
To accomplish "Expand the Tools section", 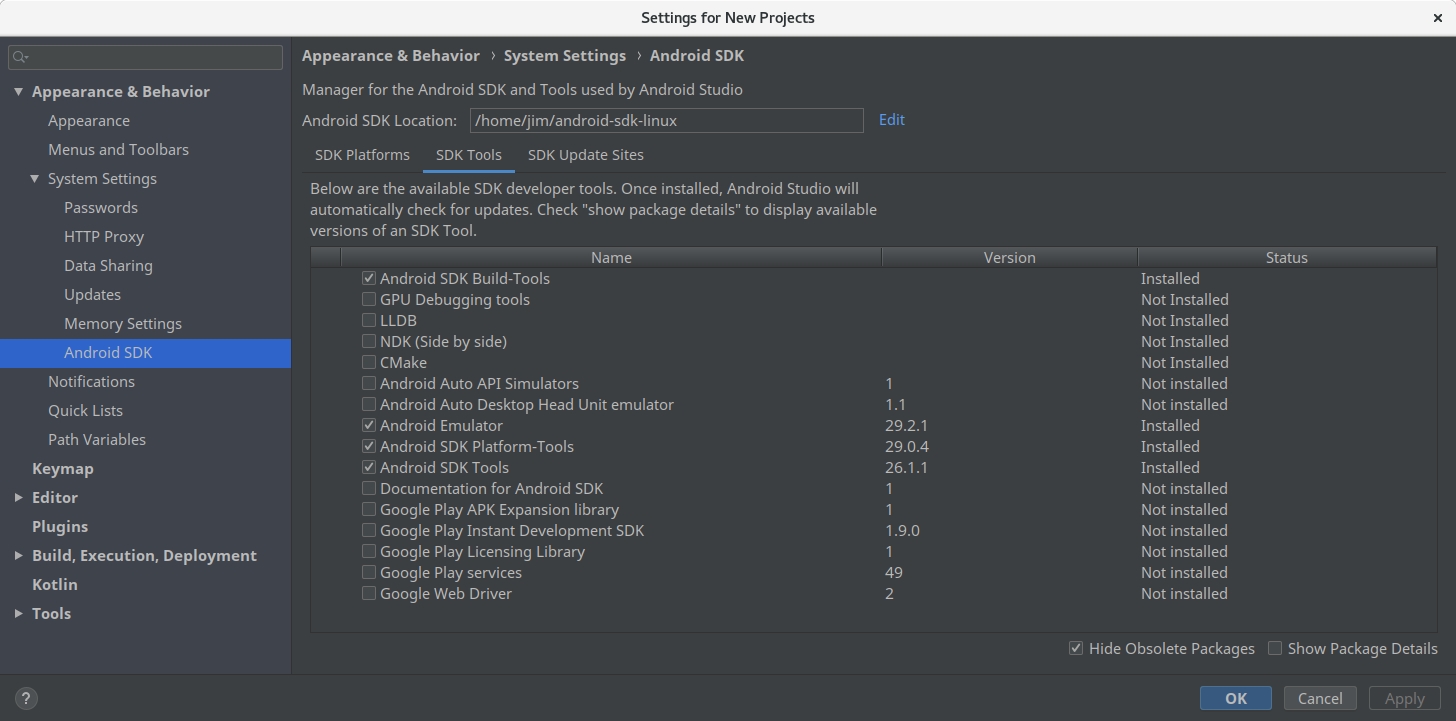I will tap(17, 613).
